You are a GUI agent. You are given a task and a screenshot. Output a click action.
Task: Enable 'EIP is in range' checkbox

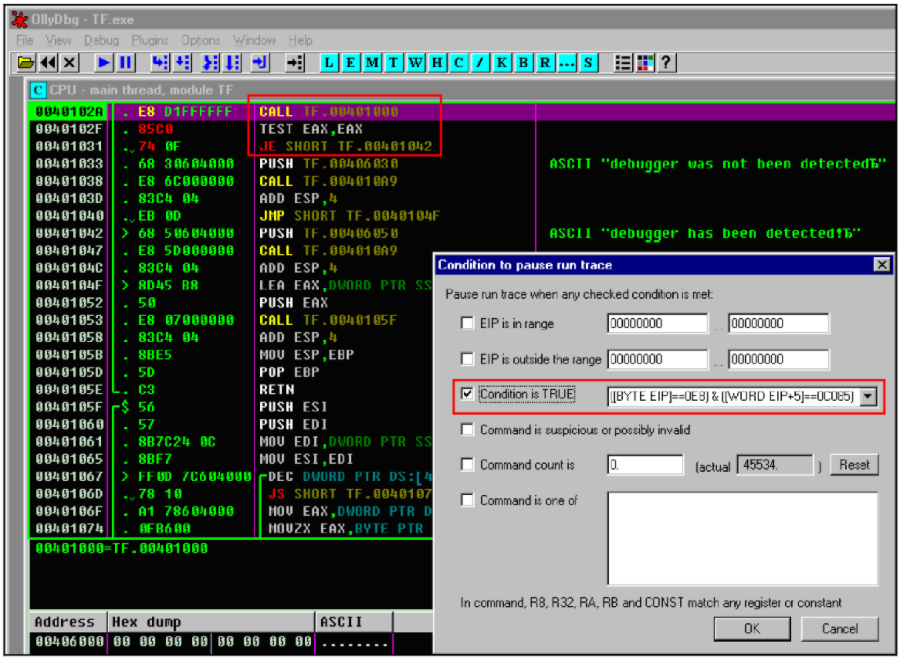(x=467, y=323)
